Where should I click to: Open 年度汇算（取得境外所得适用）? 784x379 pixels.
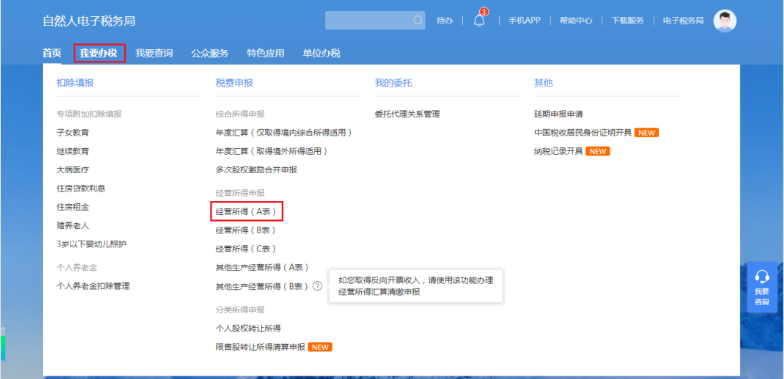click(272, 151)
